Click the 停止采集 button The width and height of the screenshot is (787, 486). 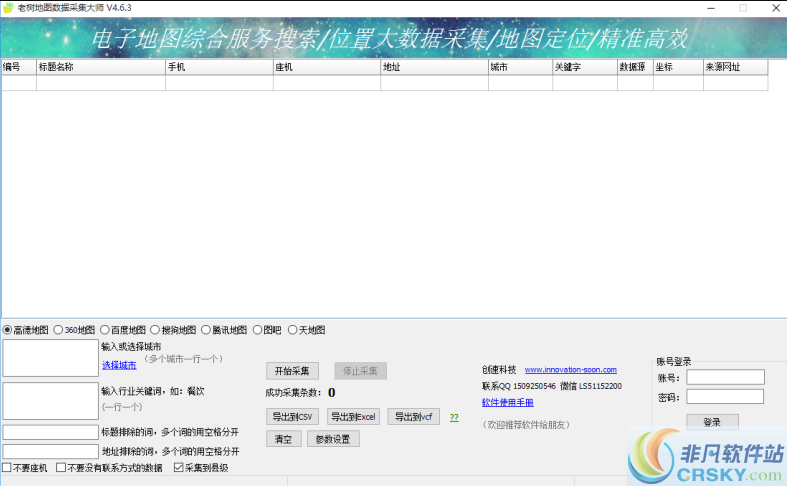[x=360, y=371]
